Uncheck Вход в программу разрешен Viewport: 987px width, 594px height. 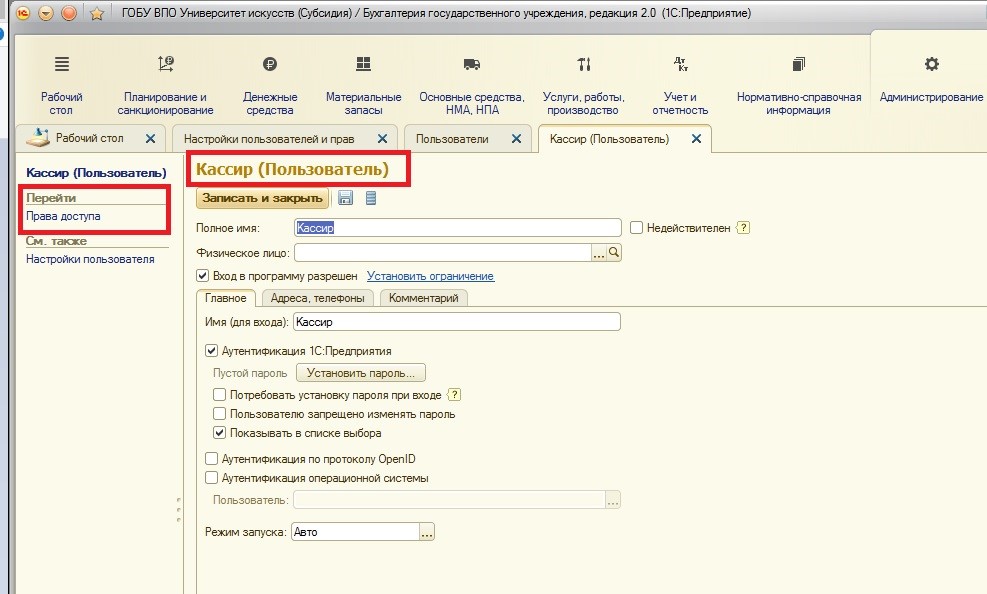pos(202,276)
